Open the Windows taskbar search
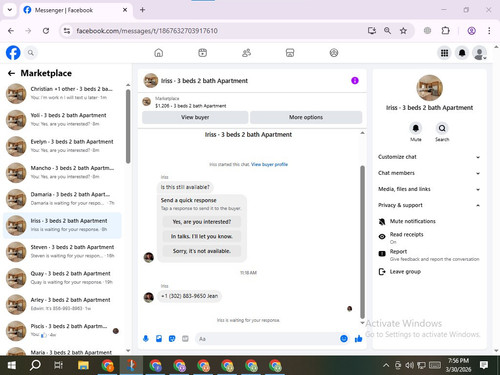This screenshot has width=500, height=375. 35,366
